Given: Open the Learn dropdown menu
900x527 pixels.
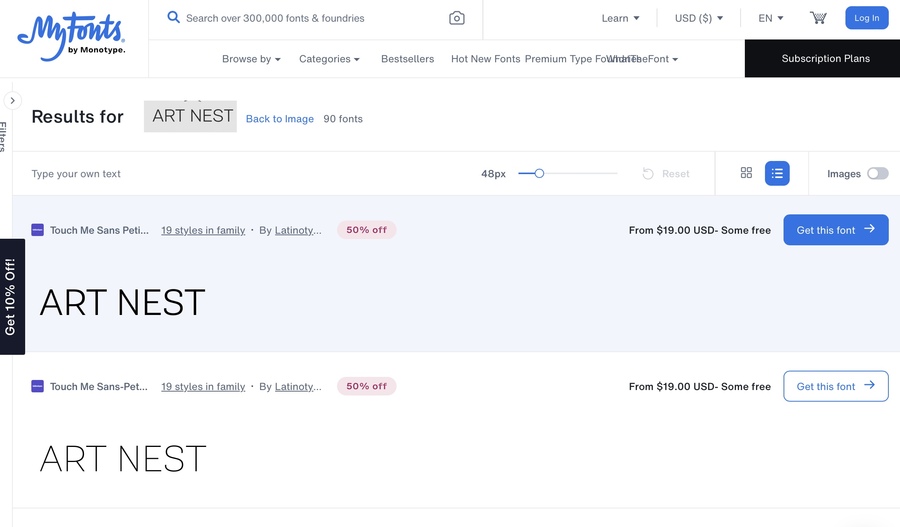Looking at the screenshot, I should [x=620, y=18].
